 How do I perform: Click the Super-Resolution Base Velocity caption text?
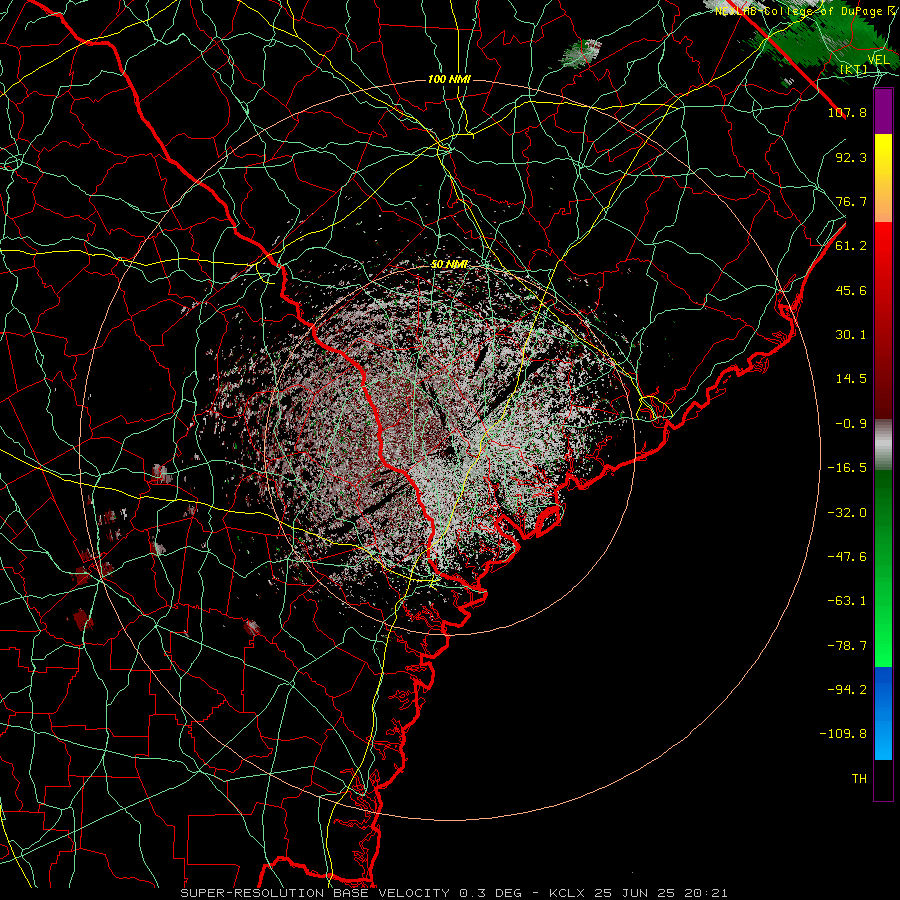click(x=454, y=893)
